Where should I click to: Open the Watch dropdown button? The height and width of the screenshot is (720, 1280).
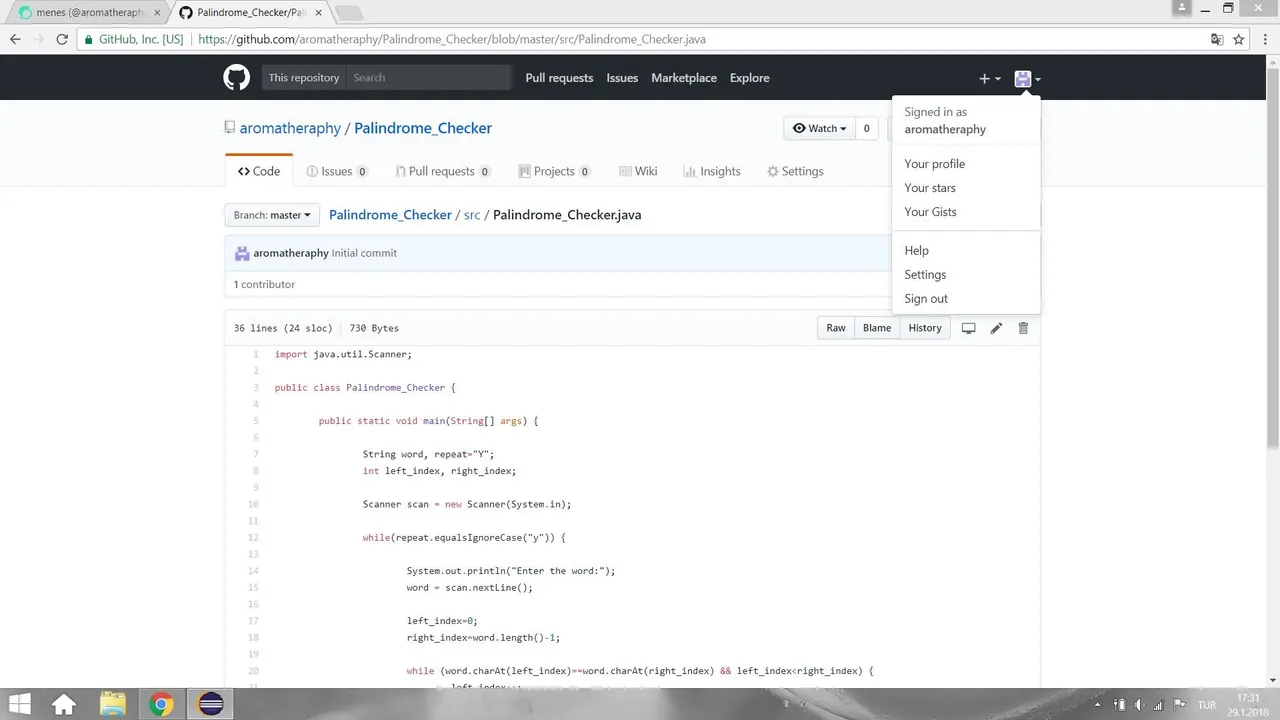819,128
